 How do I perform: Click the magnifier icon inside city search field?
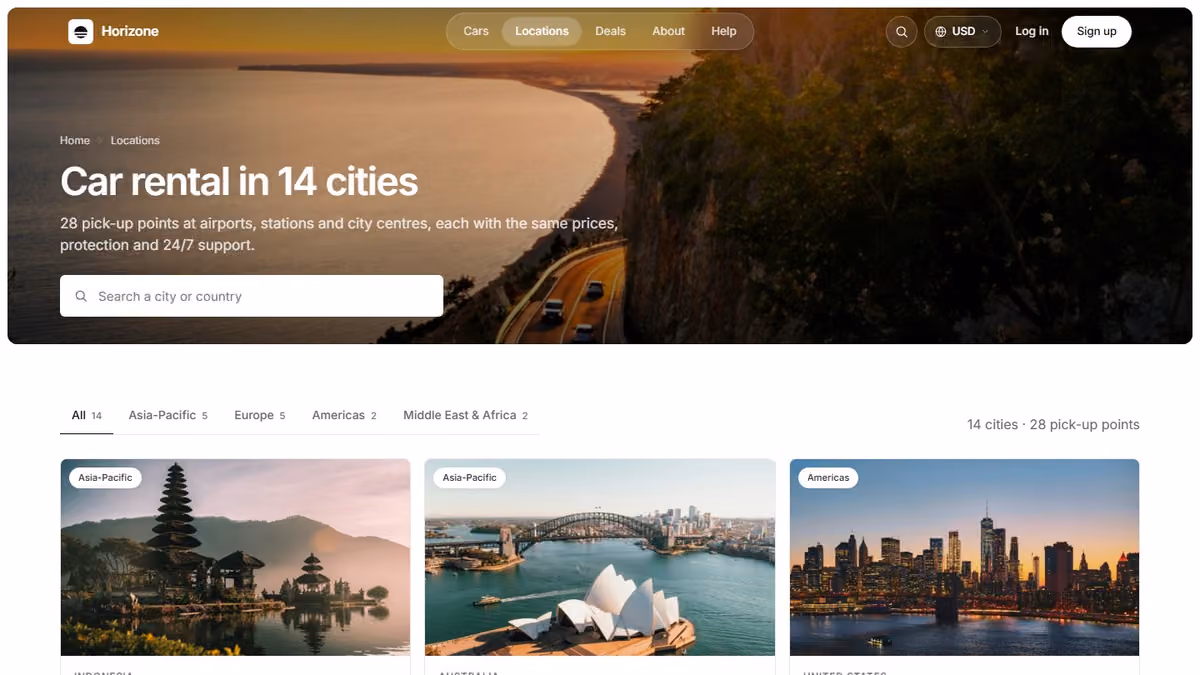tap(82, 296)
